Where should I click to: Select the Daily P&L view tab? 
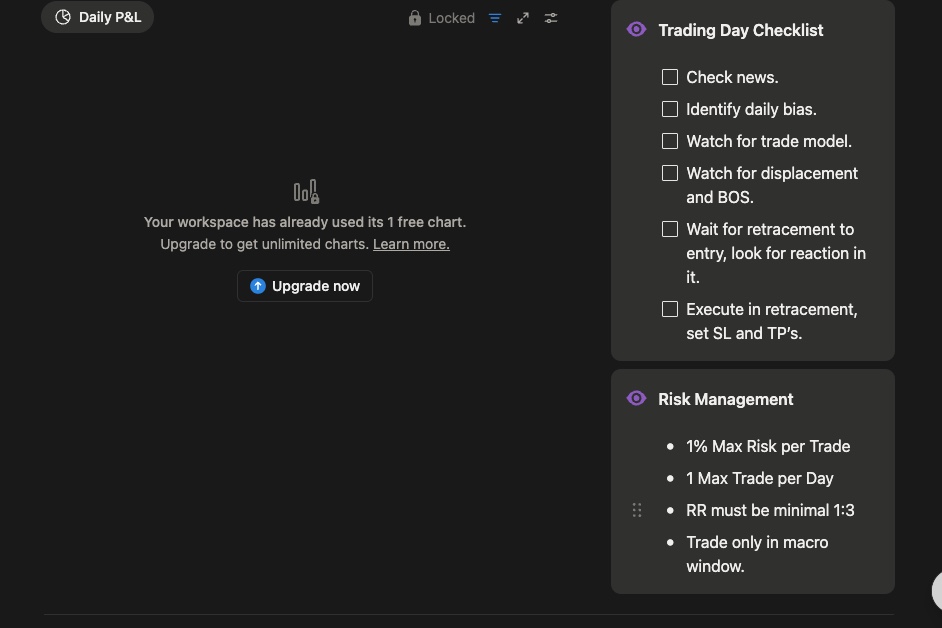(98, 17)
